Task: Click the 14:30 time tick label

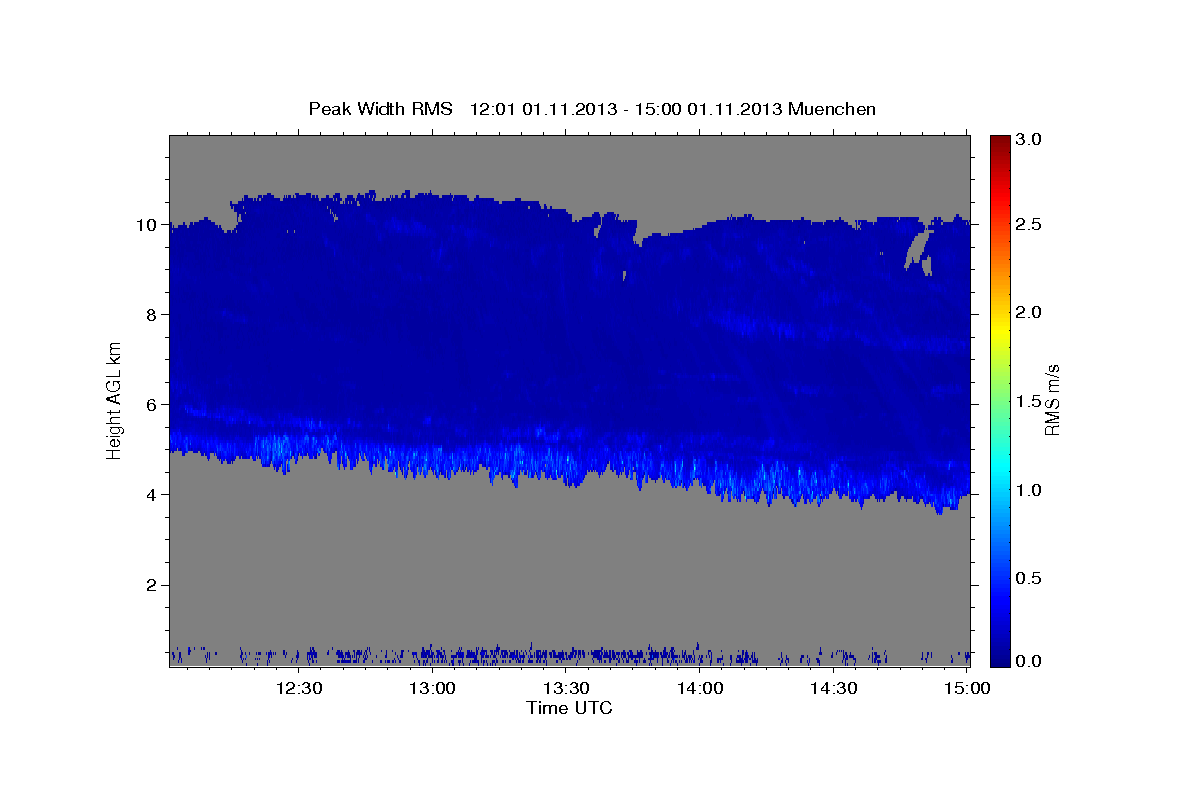Action: tap(833, 688)
